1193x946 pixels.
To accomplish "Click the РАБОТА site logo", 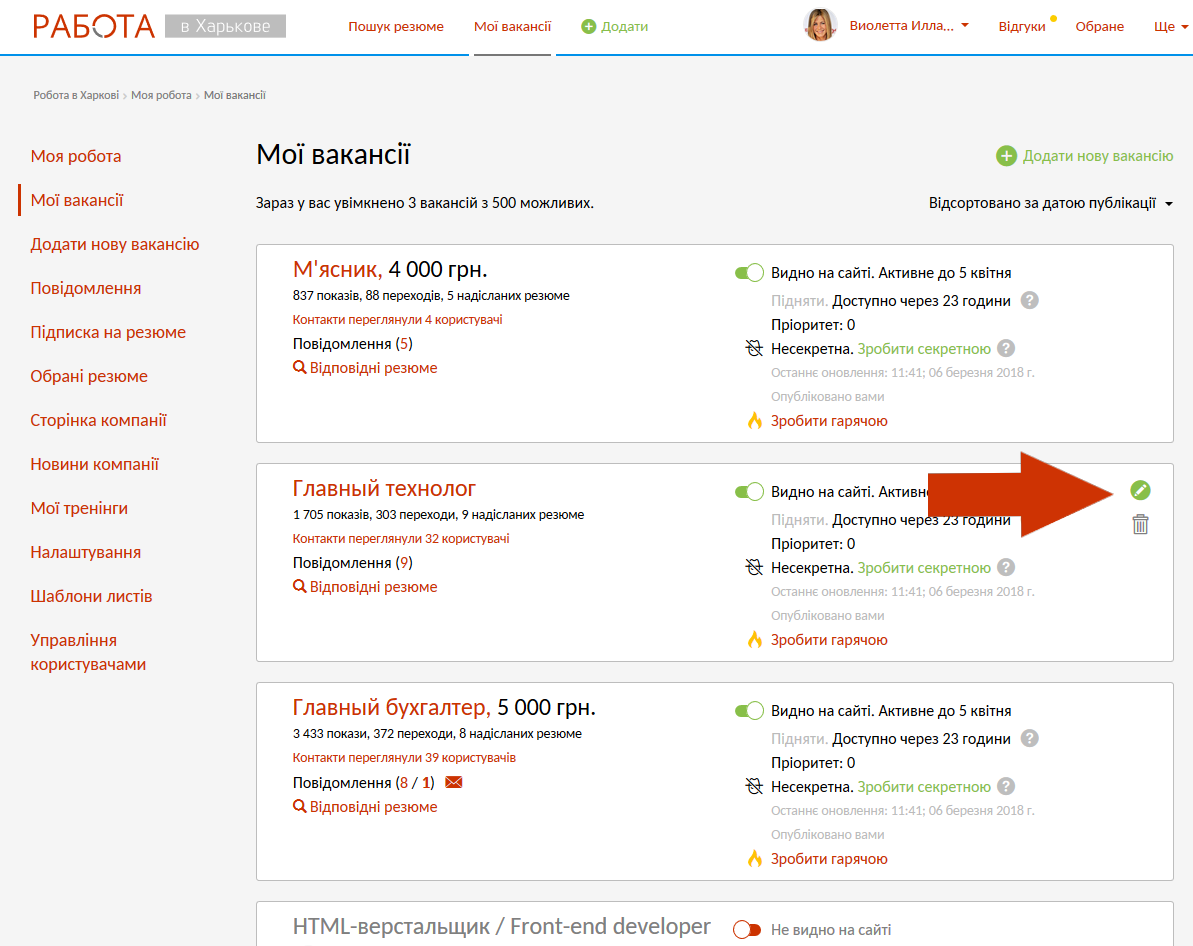I will (x=94, y=26).
